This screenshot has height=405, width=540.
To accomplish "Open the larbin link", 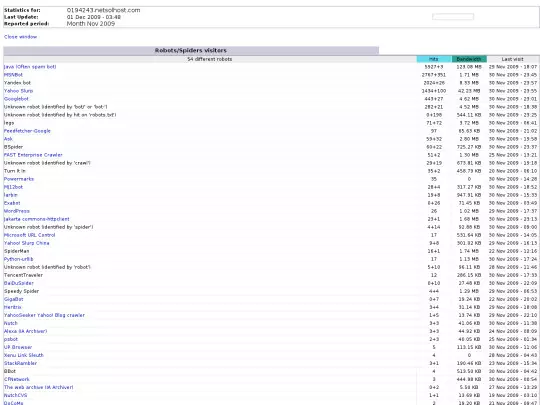I will 11,195.
